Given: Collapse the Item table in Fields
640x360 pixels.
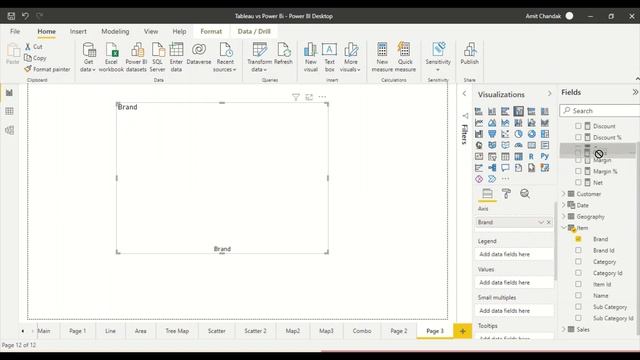Looking at the screenshot, I should (564, 228).
